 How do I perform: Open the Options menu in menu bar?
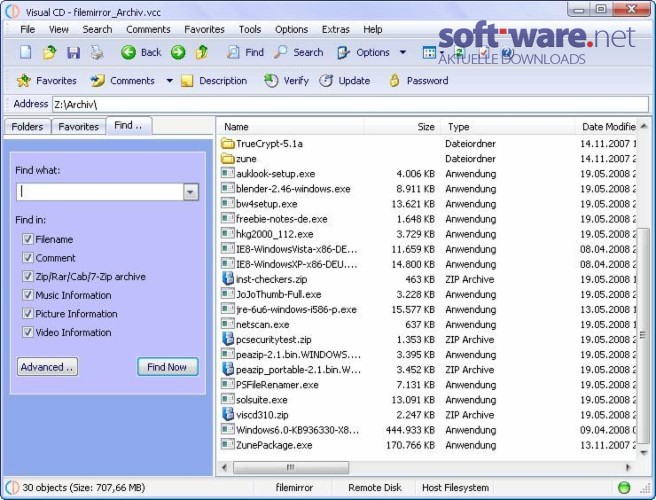click(291, 29)
